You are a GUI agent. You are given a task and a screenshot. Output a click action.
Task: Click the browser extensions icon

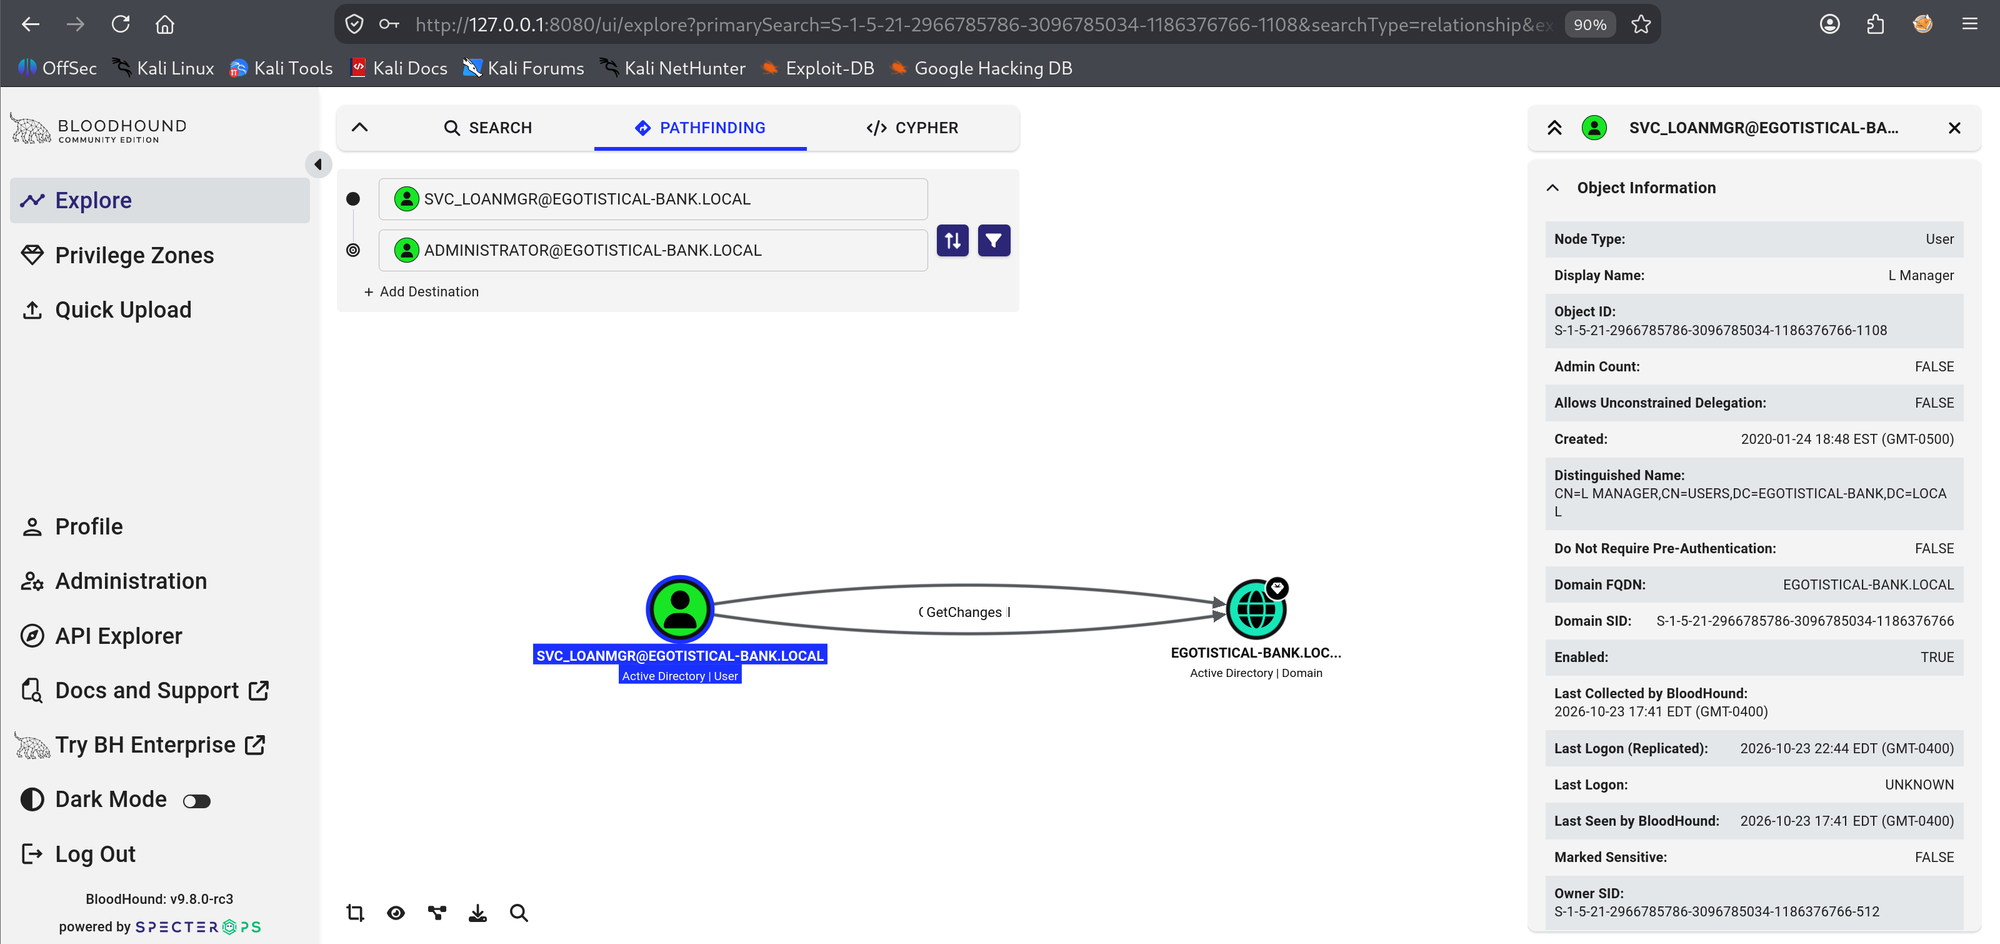pos(1876,24)
